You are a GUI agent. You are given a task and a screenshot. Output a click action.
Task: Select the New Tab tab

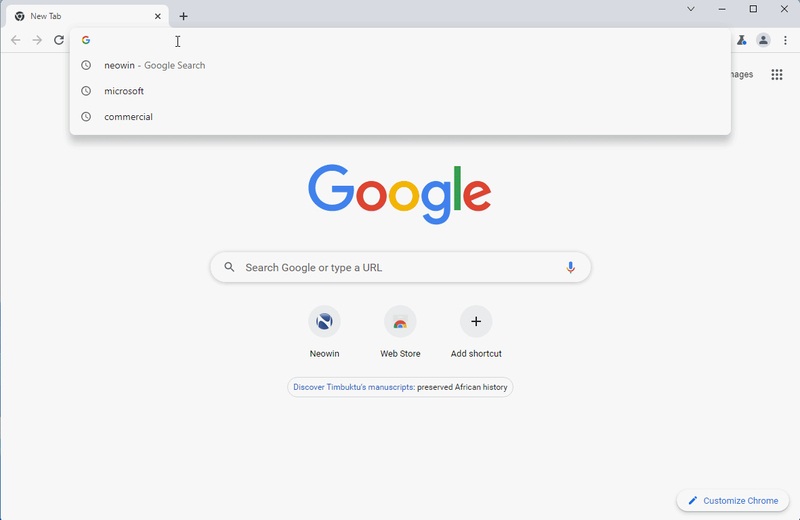[x=80, y=16]
